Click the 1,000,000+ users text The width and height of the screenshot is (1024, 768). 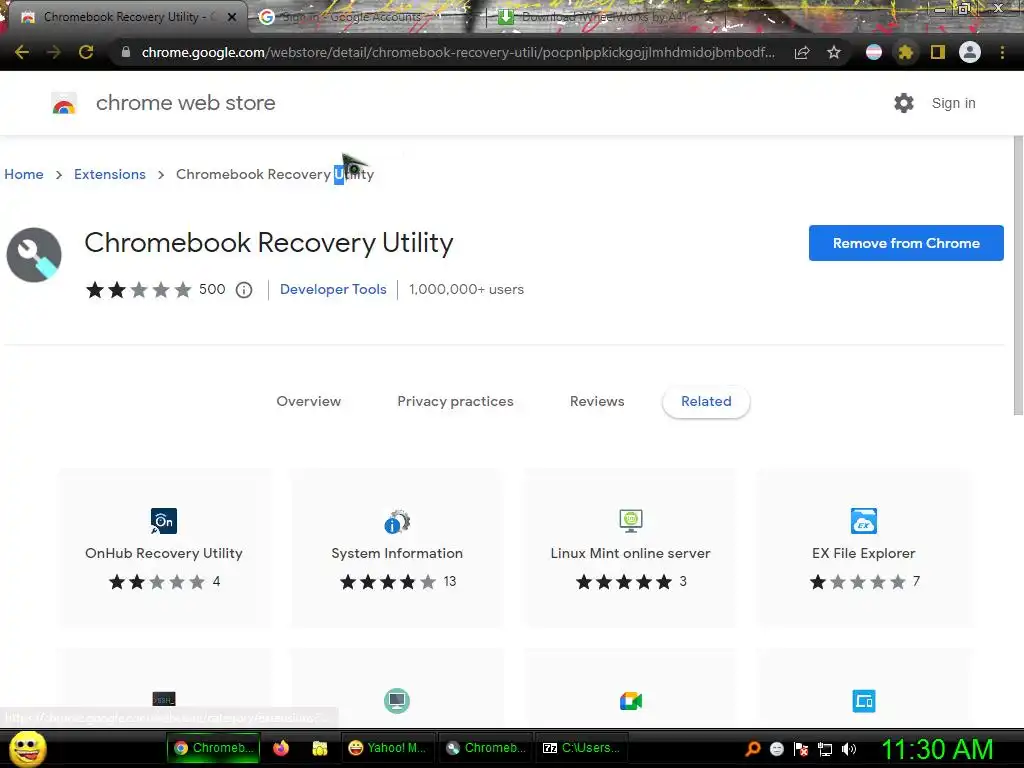click(466, 289)
